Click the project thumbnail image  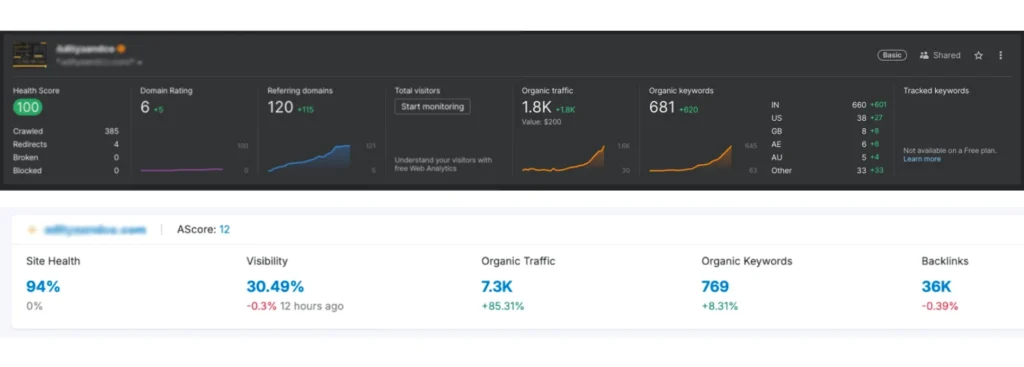[30, 55]
